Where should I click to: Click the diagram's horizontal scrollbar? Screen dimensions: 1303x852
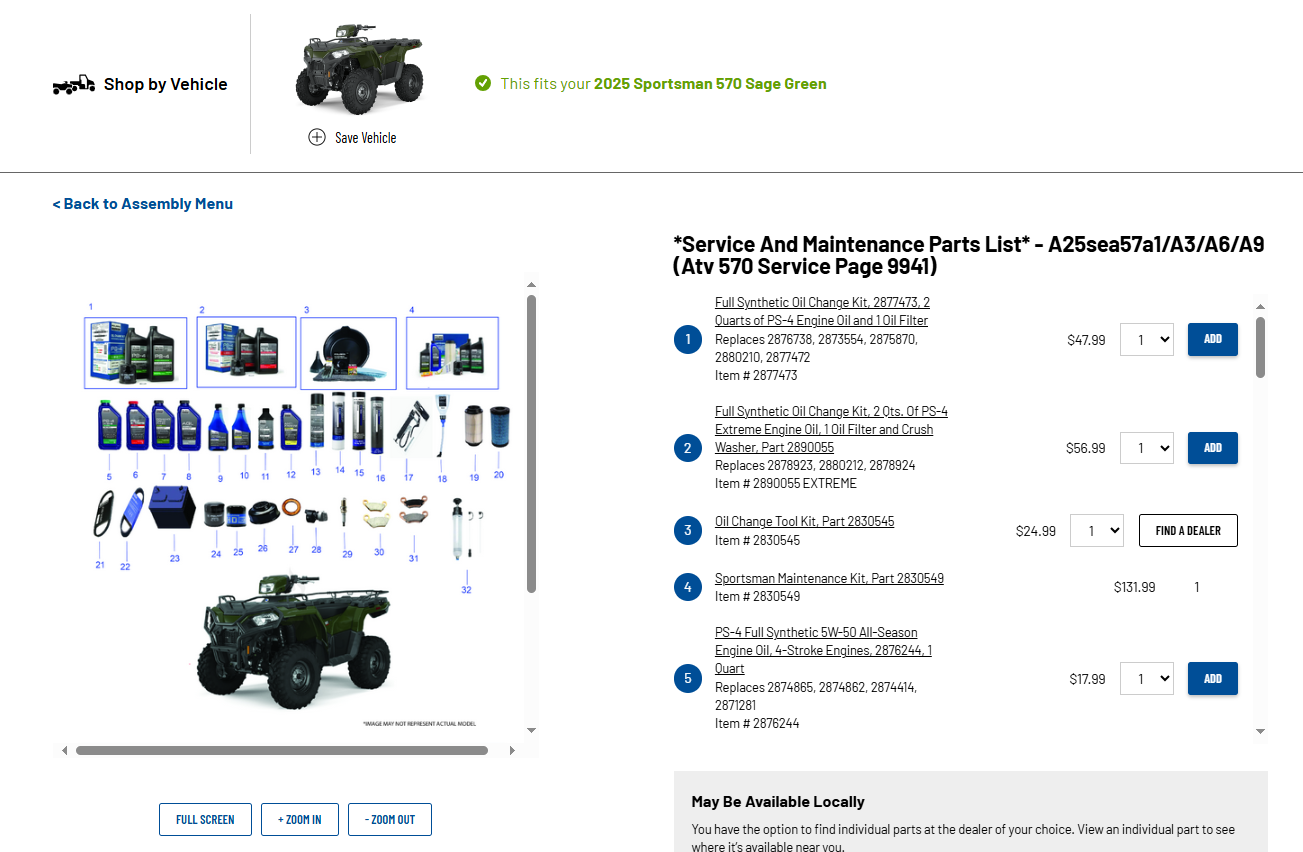(282, 750)
